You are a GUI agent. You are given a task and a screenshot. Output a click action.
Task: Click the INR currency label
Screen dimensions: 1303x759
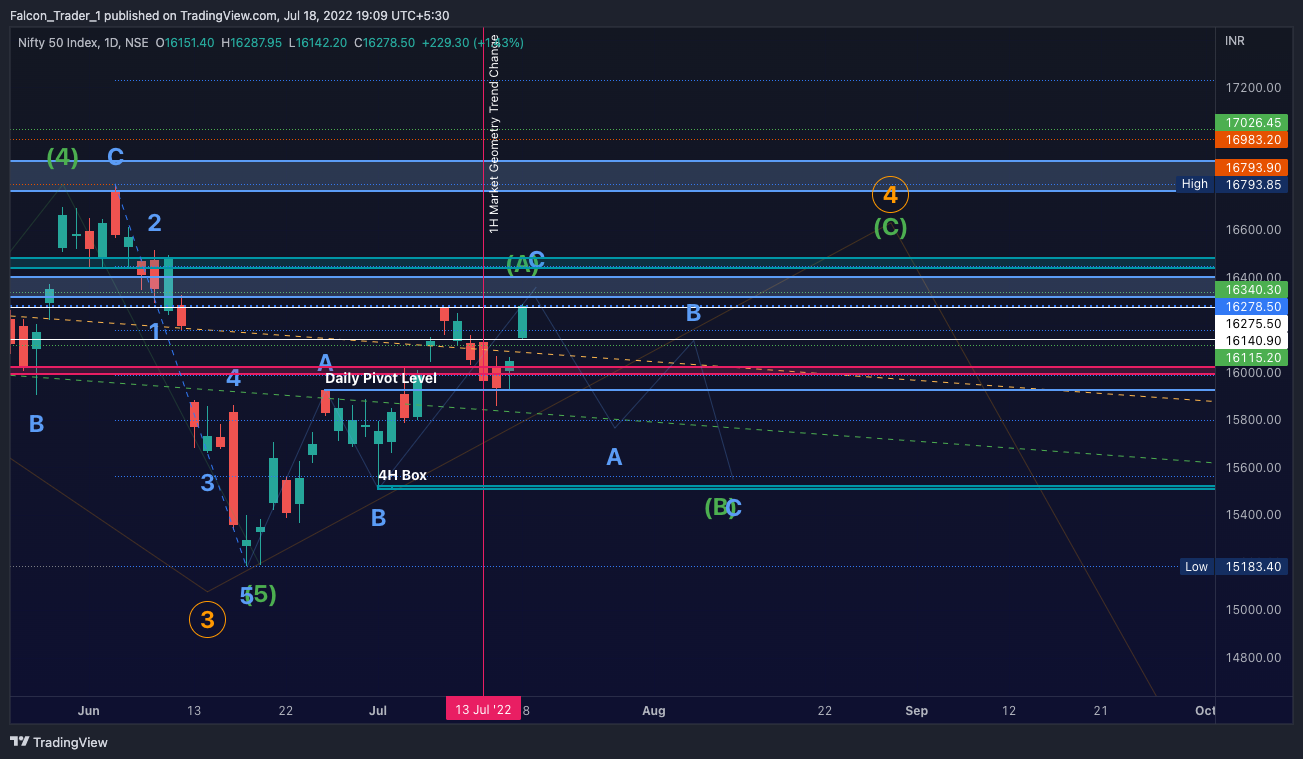pos(1236,41)
